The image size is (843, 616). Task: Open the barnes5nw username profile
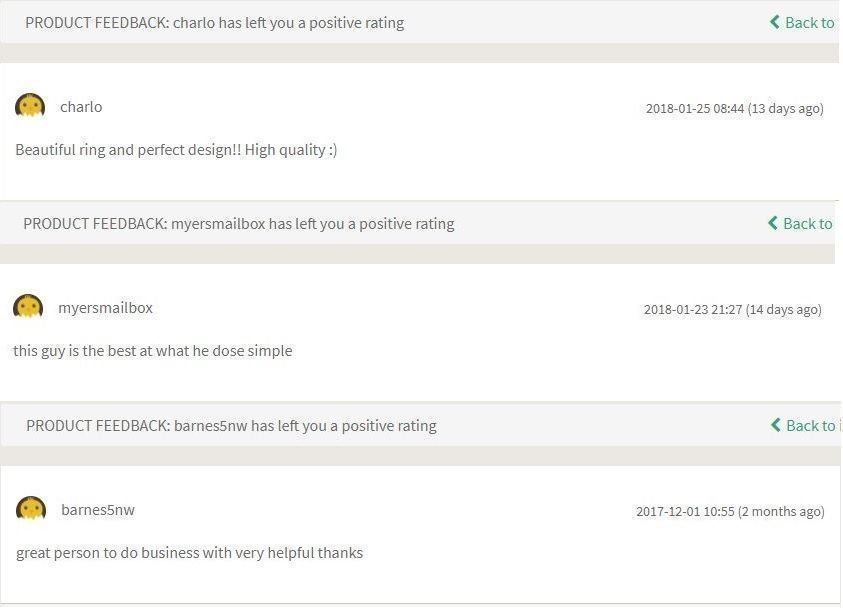(x=98, y=510)
